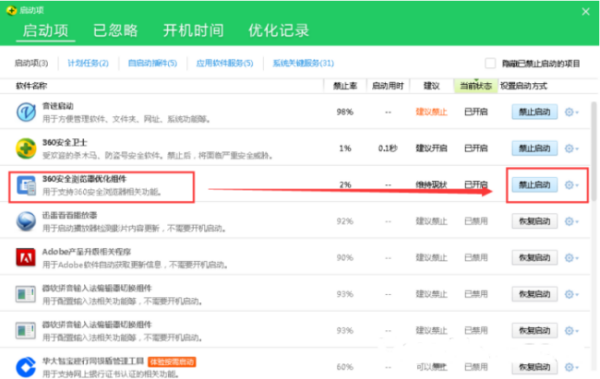Click the 建议开启 suggestion text
The width and height of the screenshot is (600, 379).
pyautogui.click(x=431, y=148)
